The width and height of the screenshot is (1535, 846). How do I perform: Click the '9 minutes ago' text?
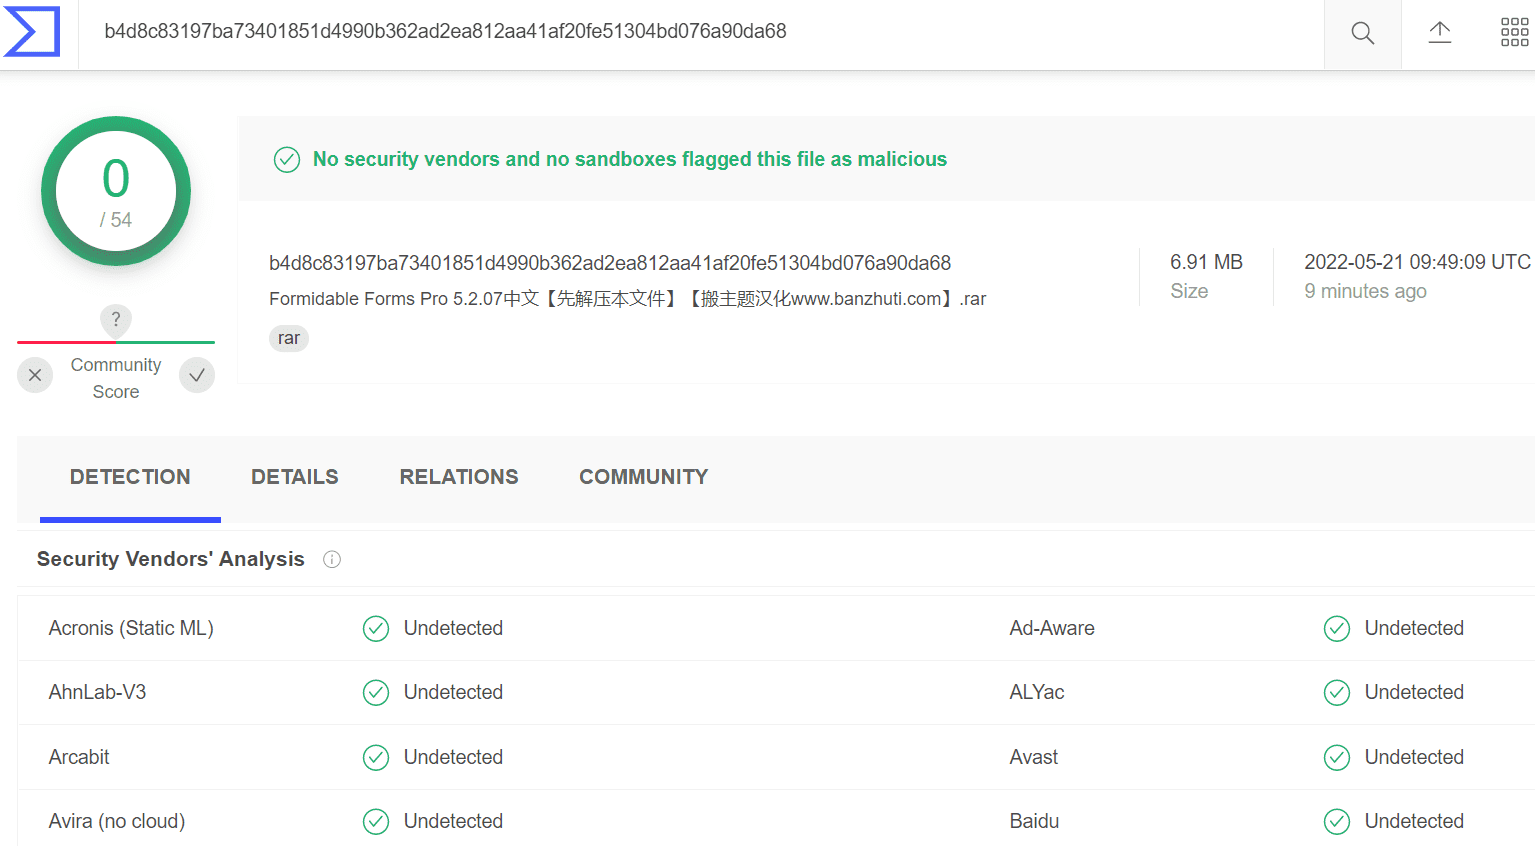[x=1365, y=291]
